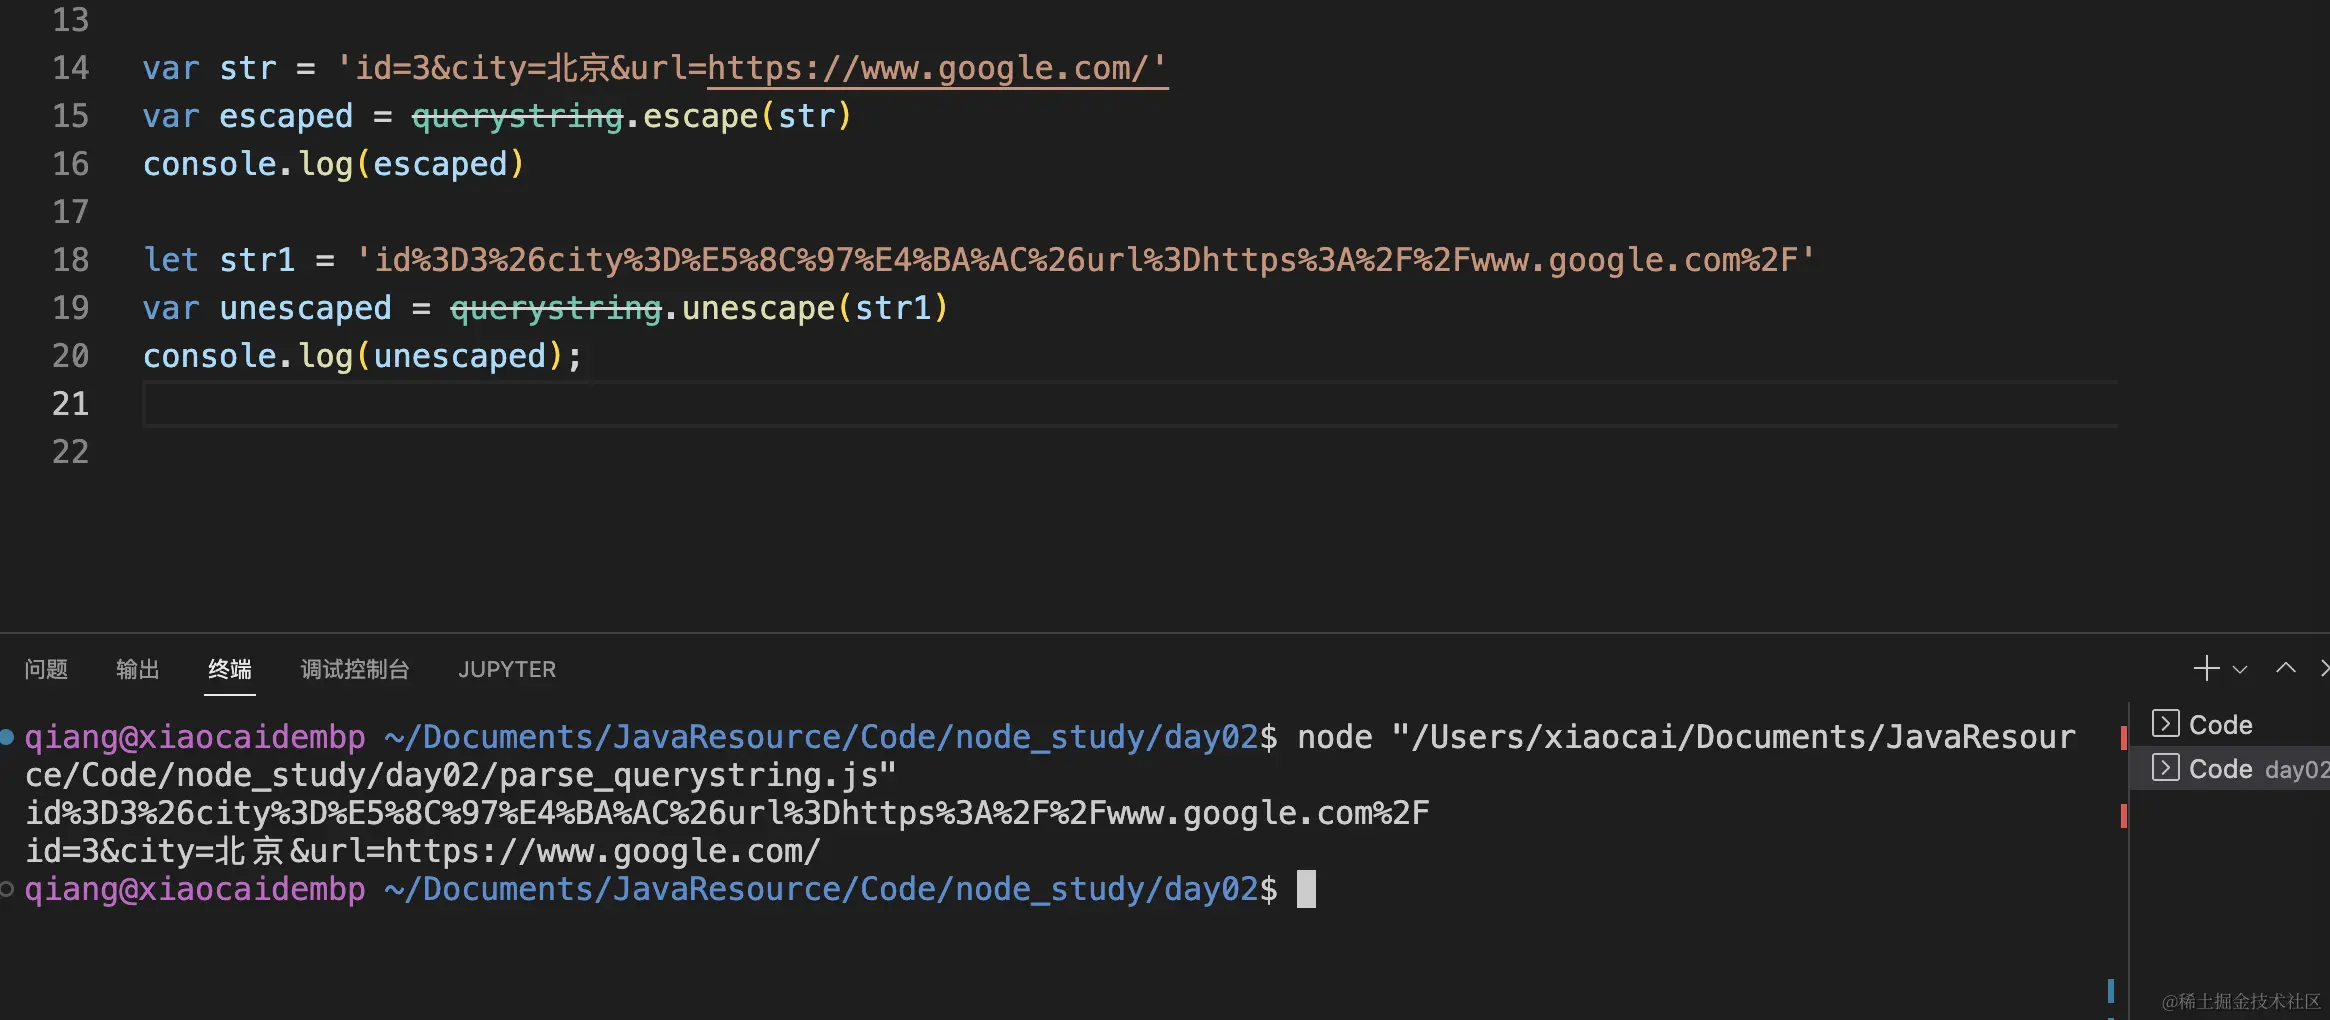Select the Code terminal entry without a day02 label
Viewport: 2330px width, 1020px height.
point(2230,724)
